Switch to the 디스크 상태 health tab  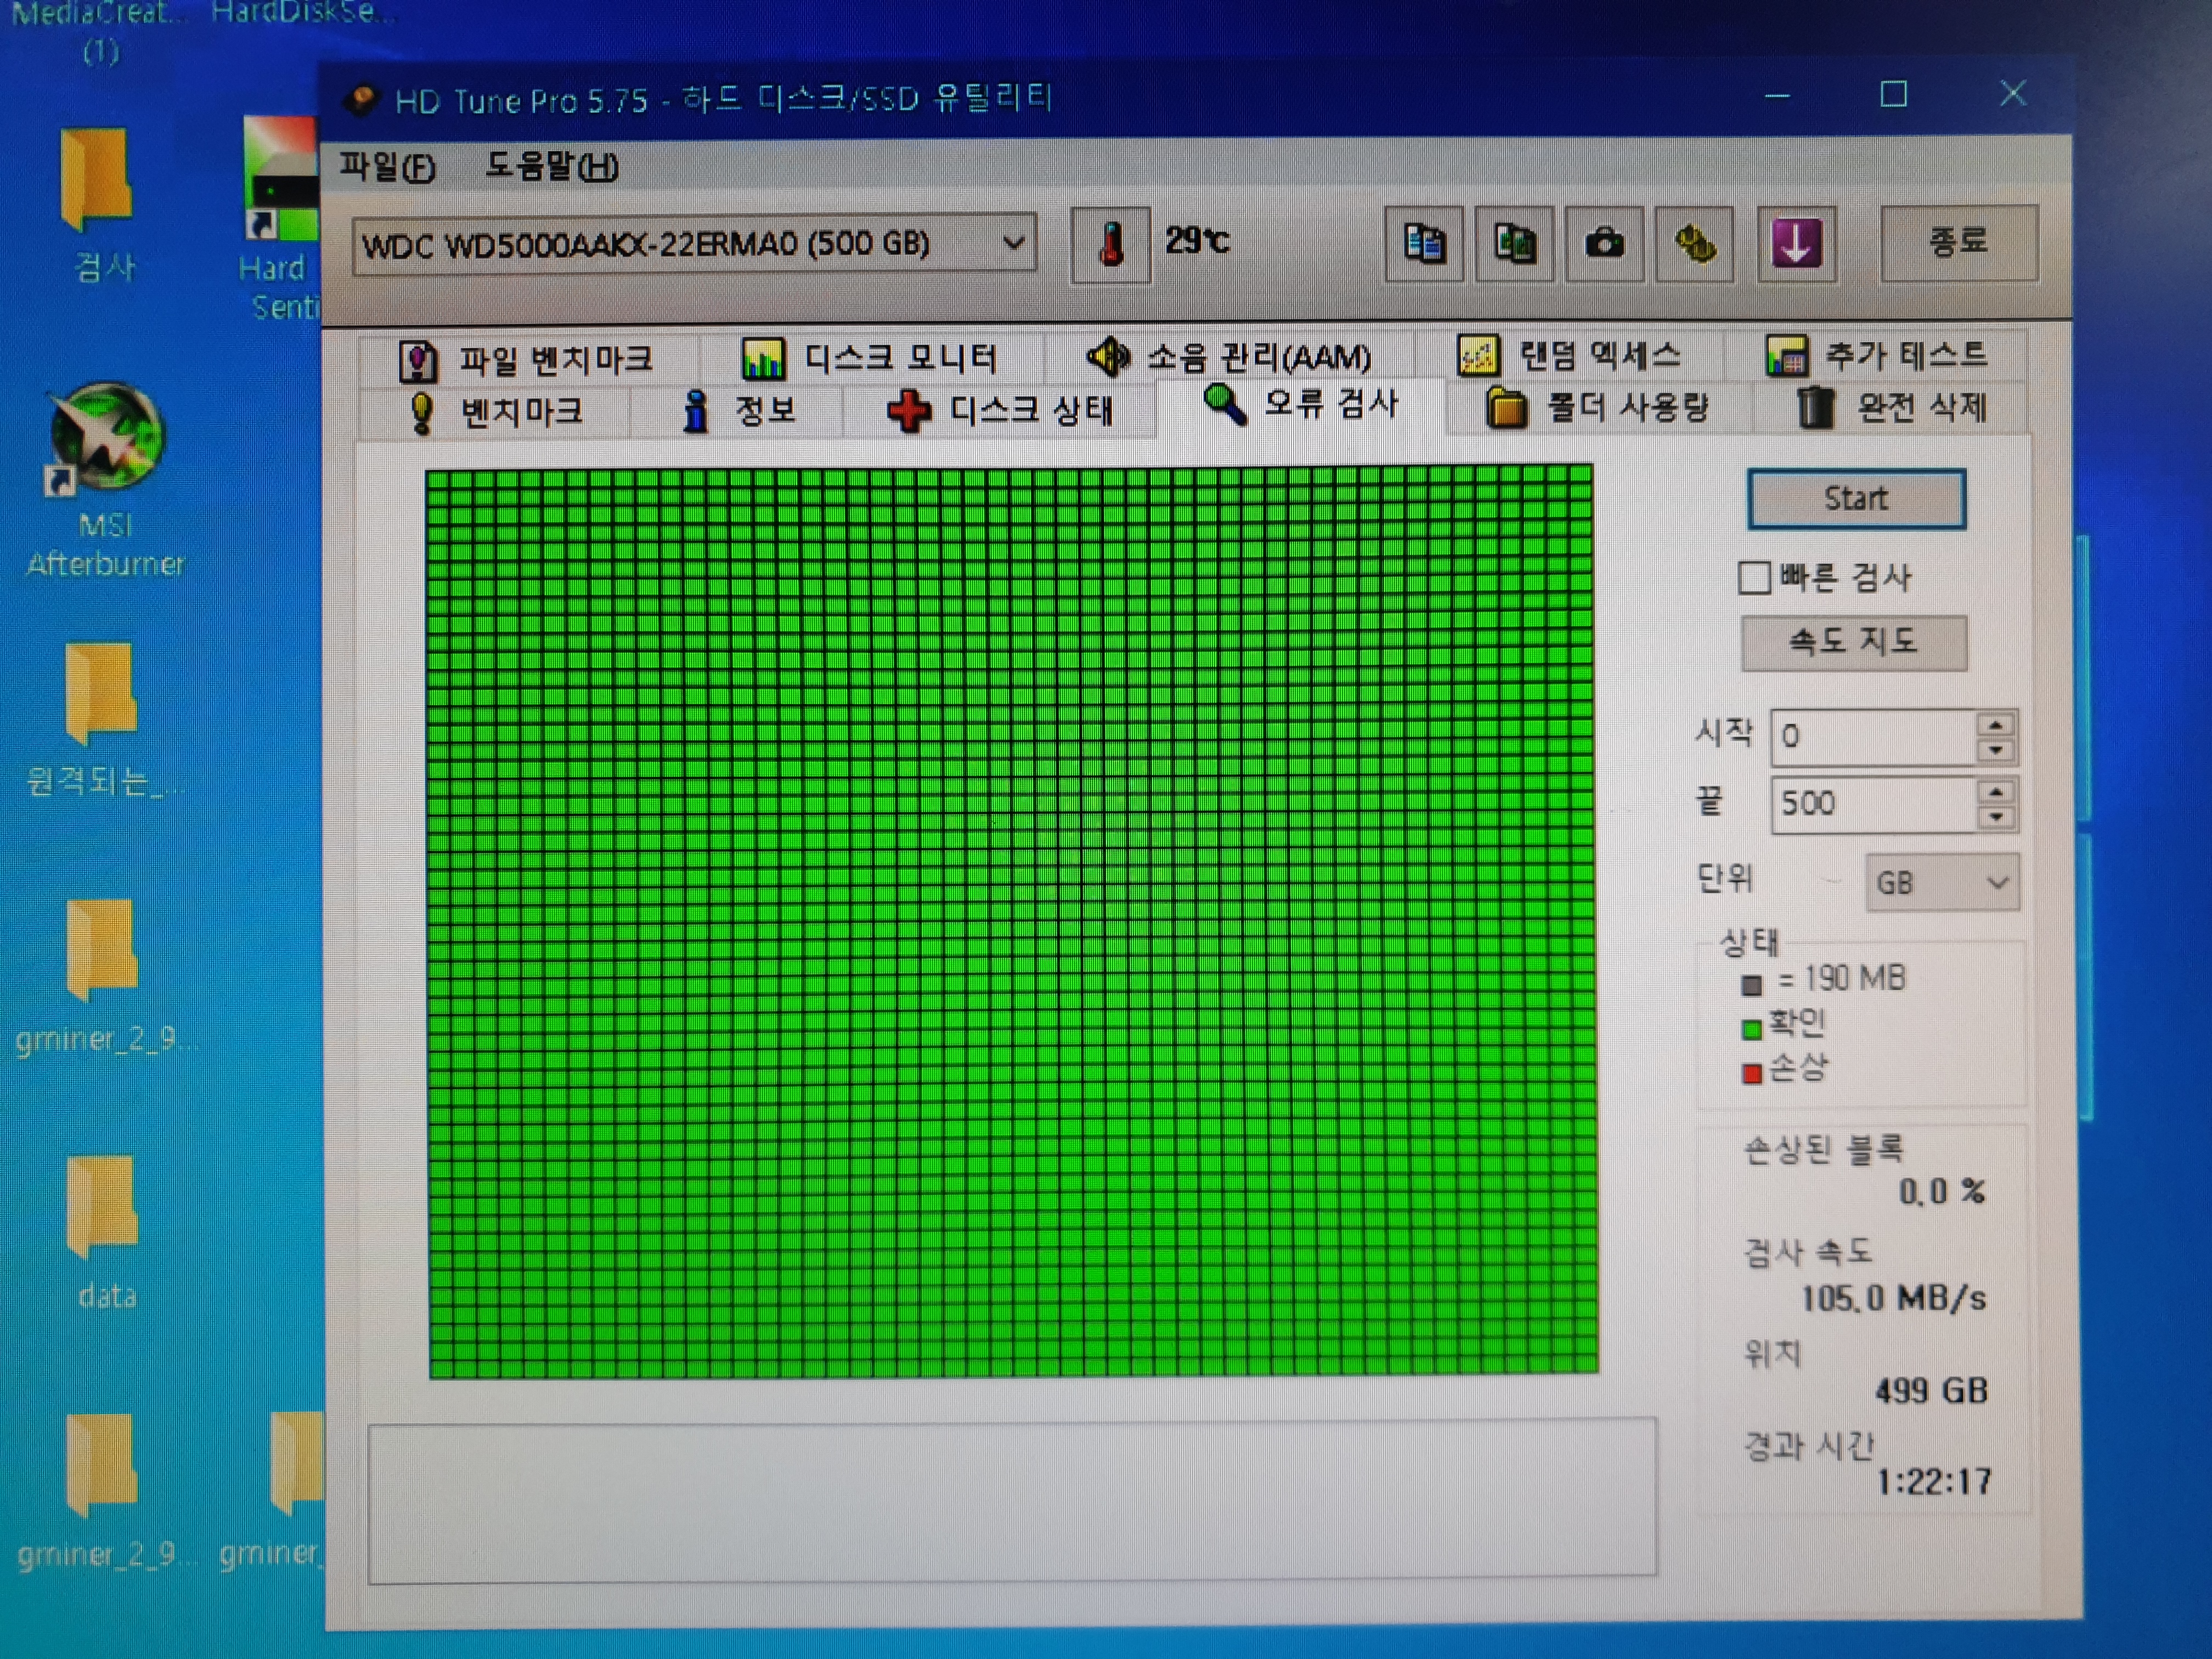point(1000,411)
